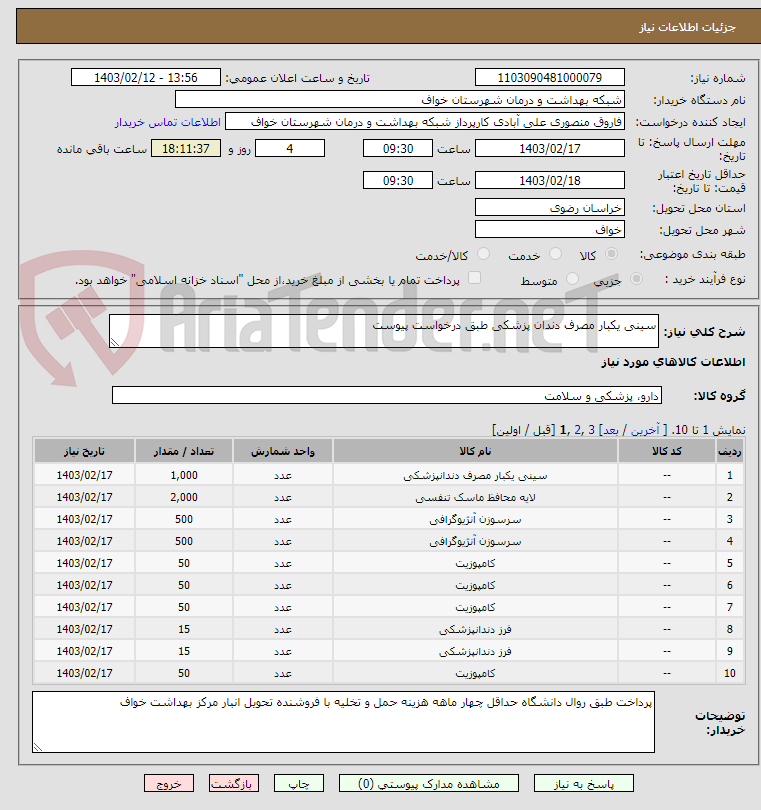The image size is (761, 810).
Task: Click the چاپ print button
Action: [x=299, y=784]
